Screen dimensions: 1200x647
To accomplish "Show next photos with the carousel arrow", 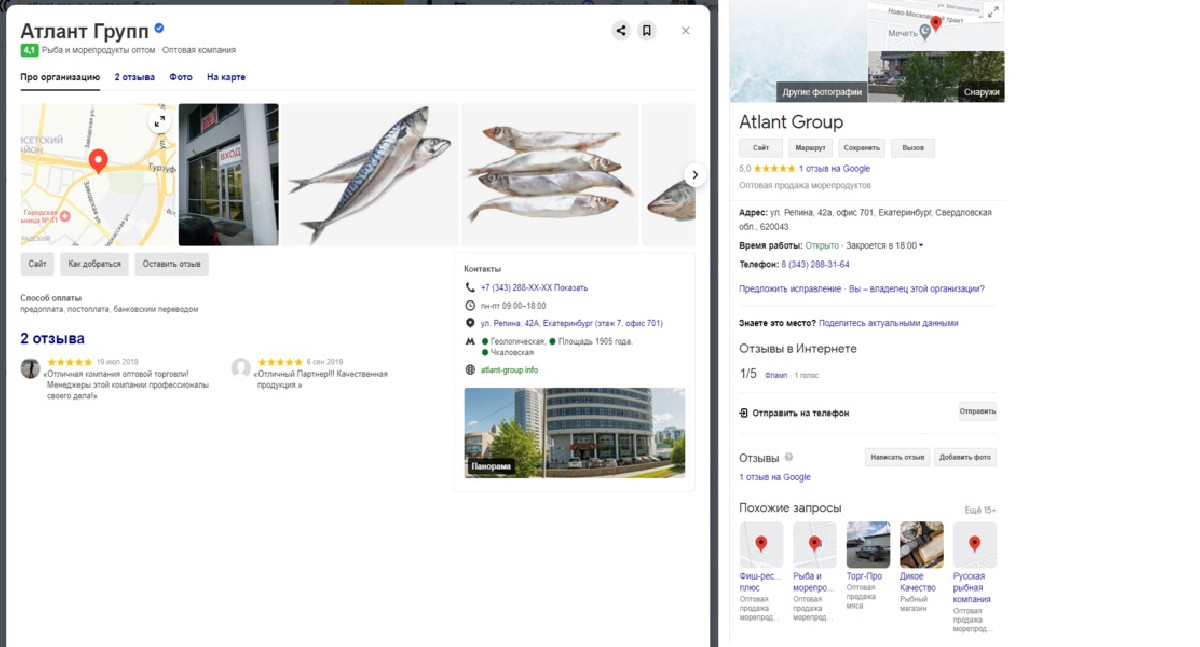I will (695, 175).
